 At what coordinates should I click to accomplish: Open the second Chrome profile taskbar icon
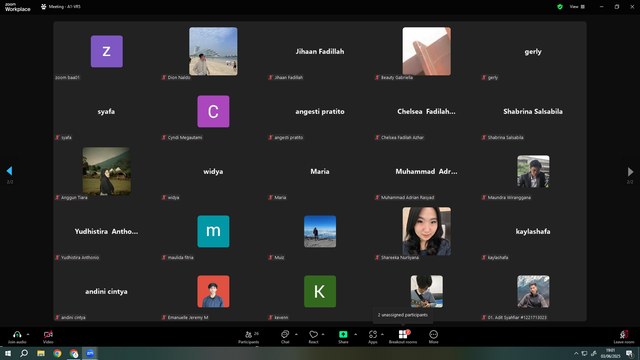point(74,353)
